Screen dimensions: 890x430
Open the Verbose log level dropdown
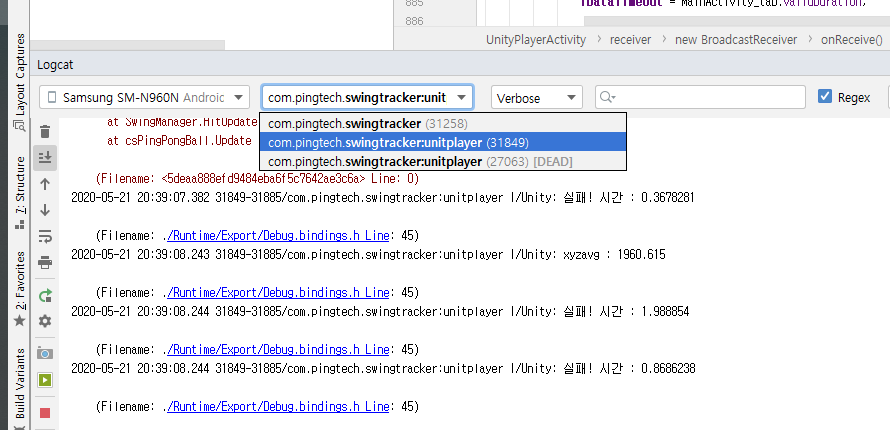[x=536, y=98]
